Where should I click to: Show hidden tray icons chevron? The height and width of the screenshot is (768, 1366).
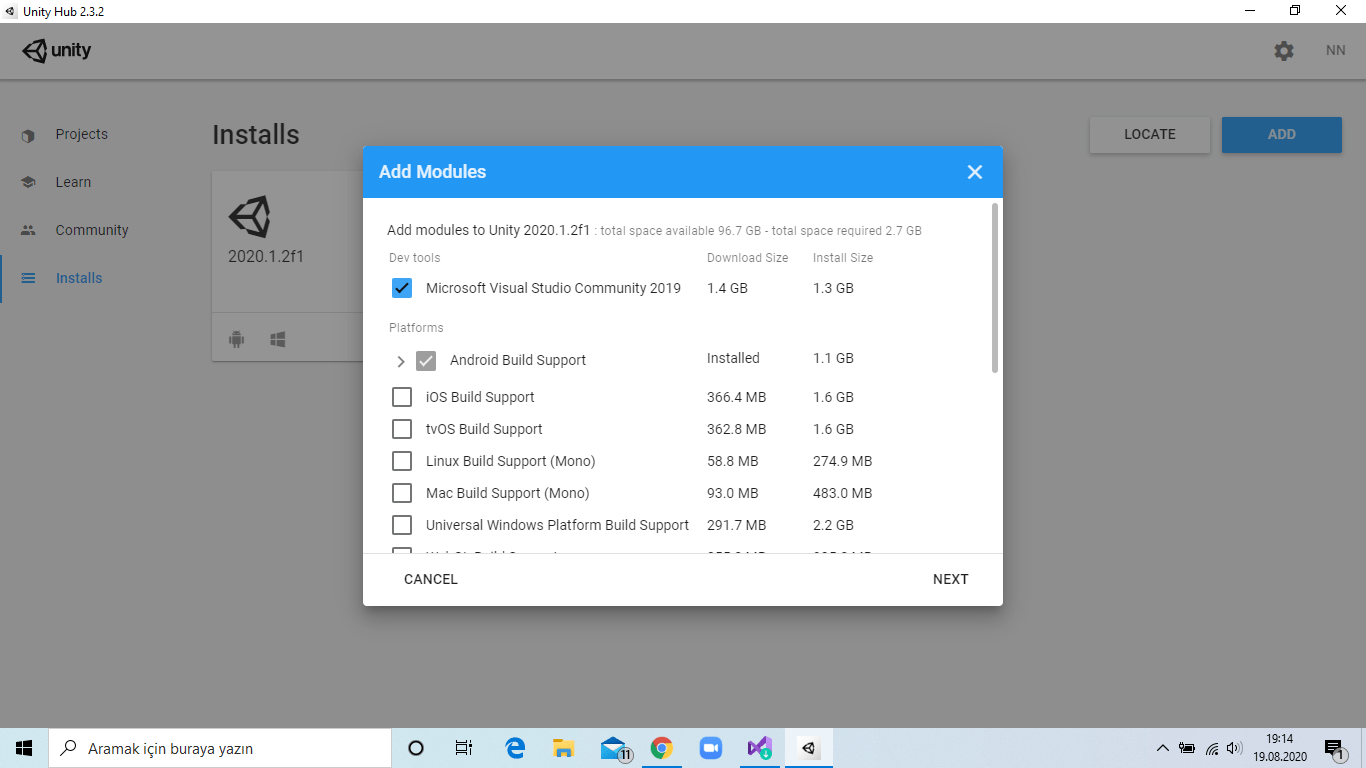[1162, 748]
